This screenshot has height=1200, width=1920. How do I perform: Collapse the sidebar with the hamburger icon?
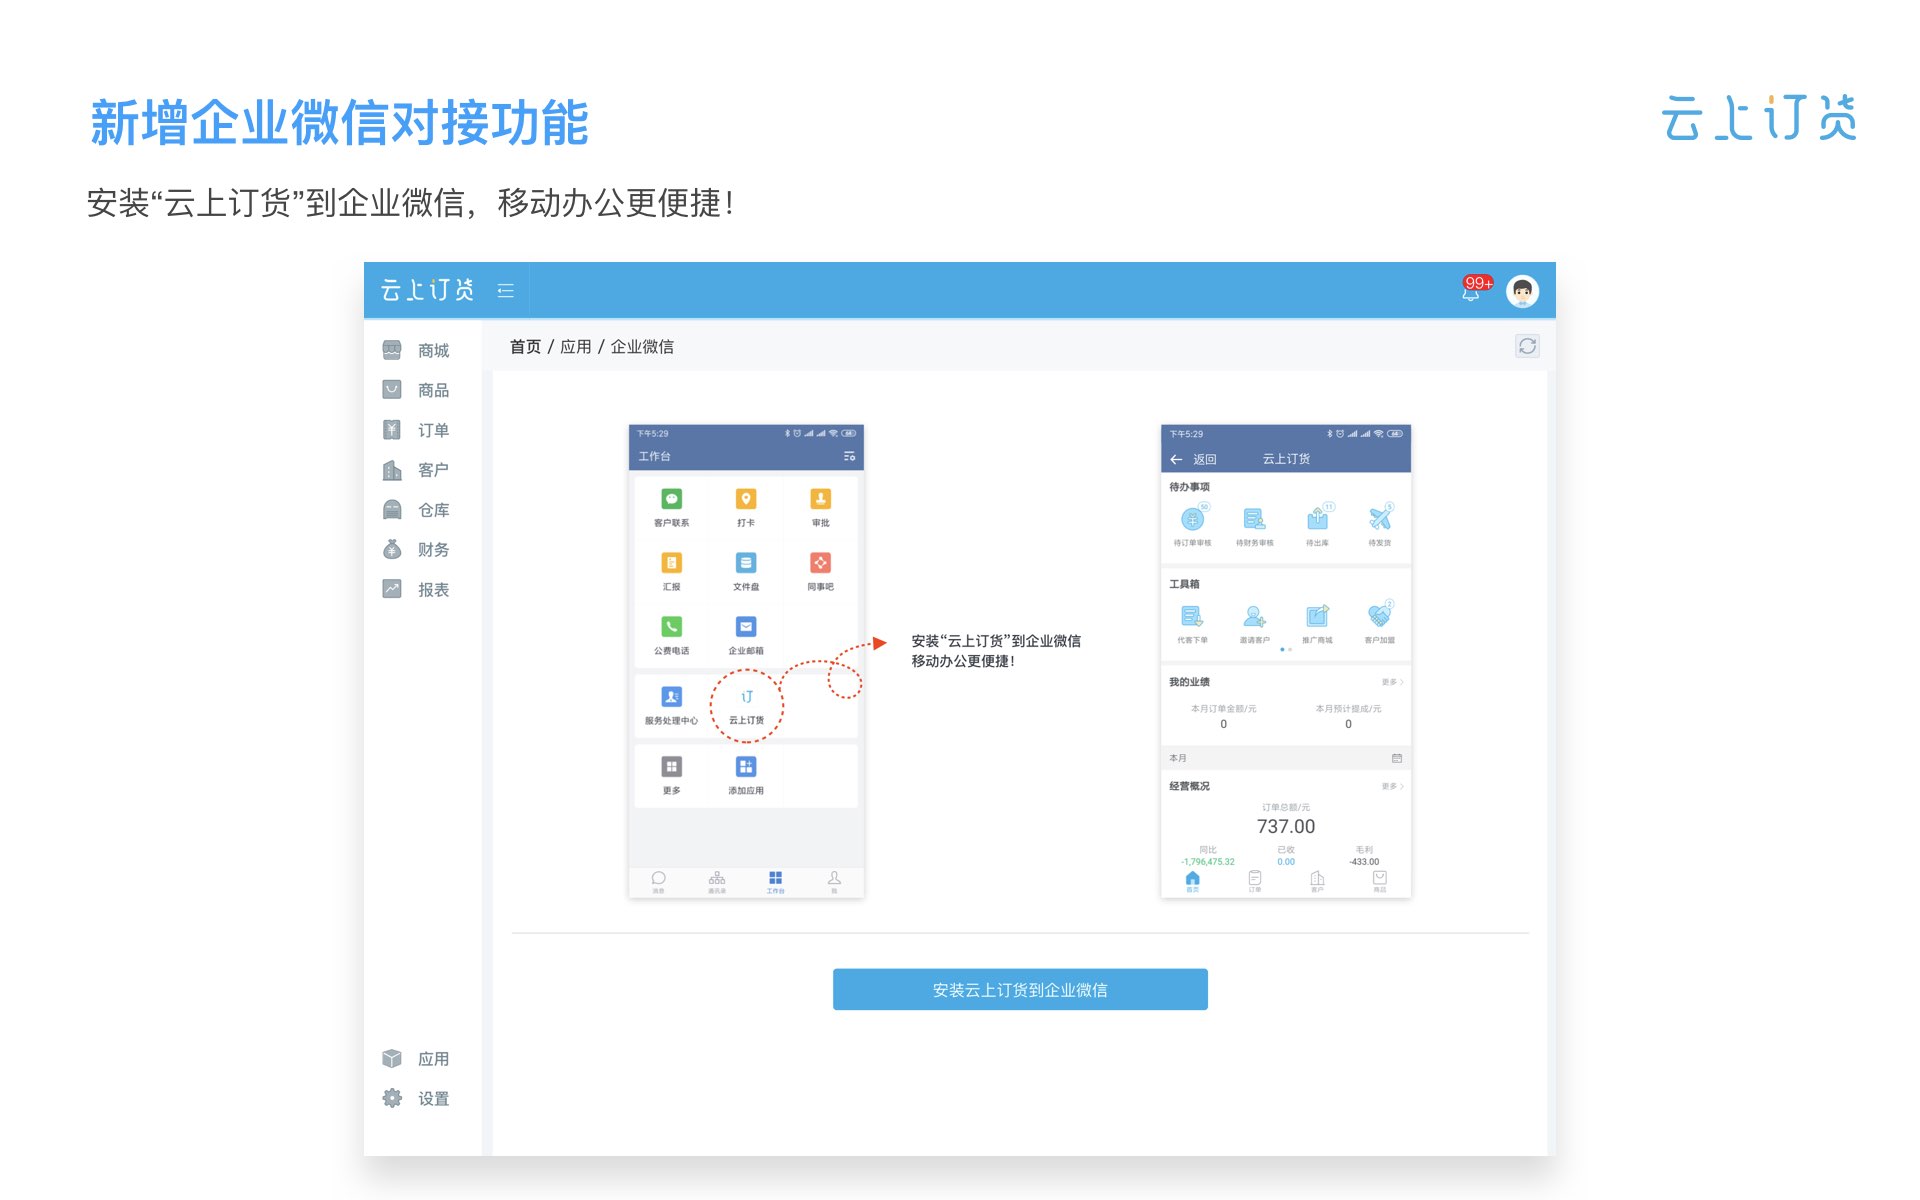click(x=505, y=290)
